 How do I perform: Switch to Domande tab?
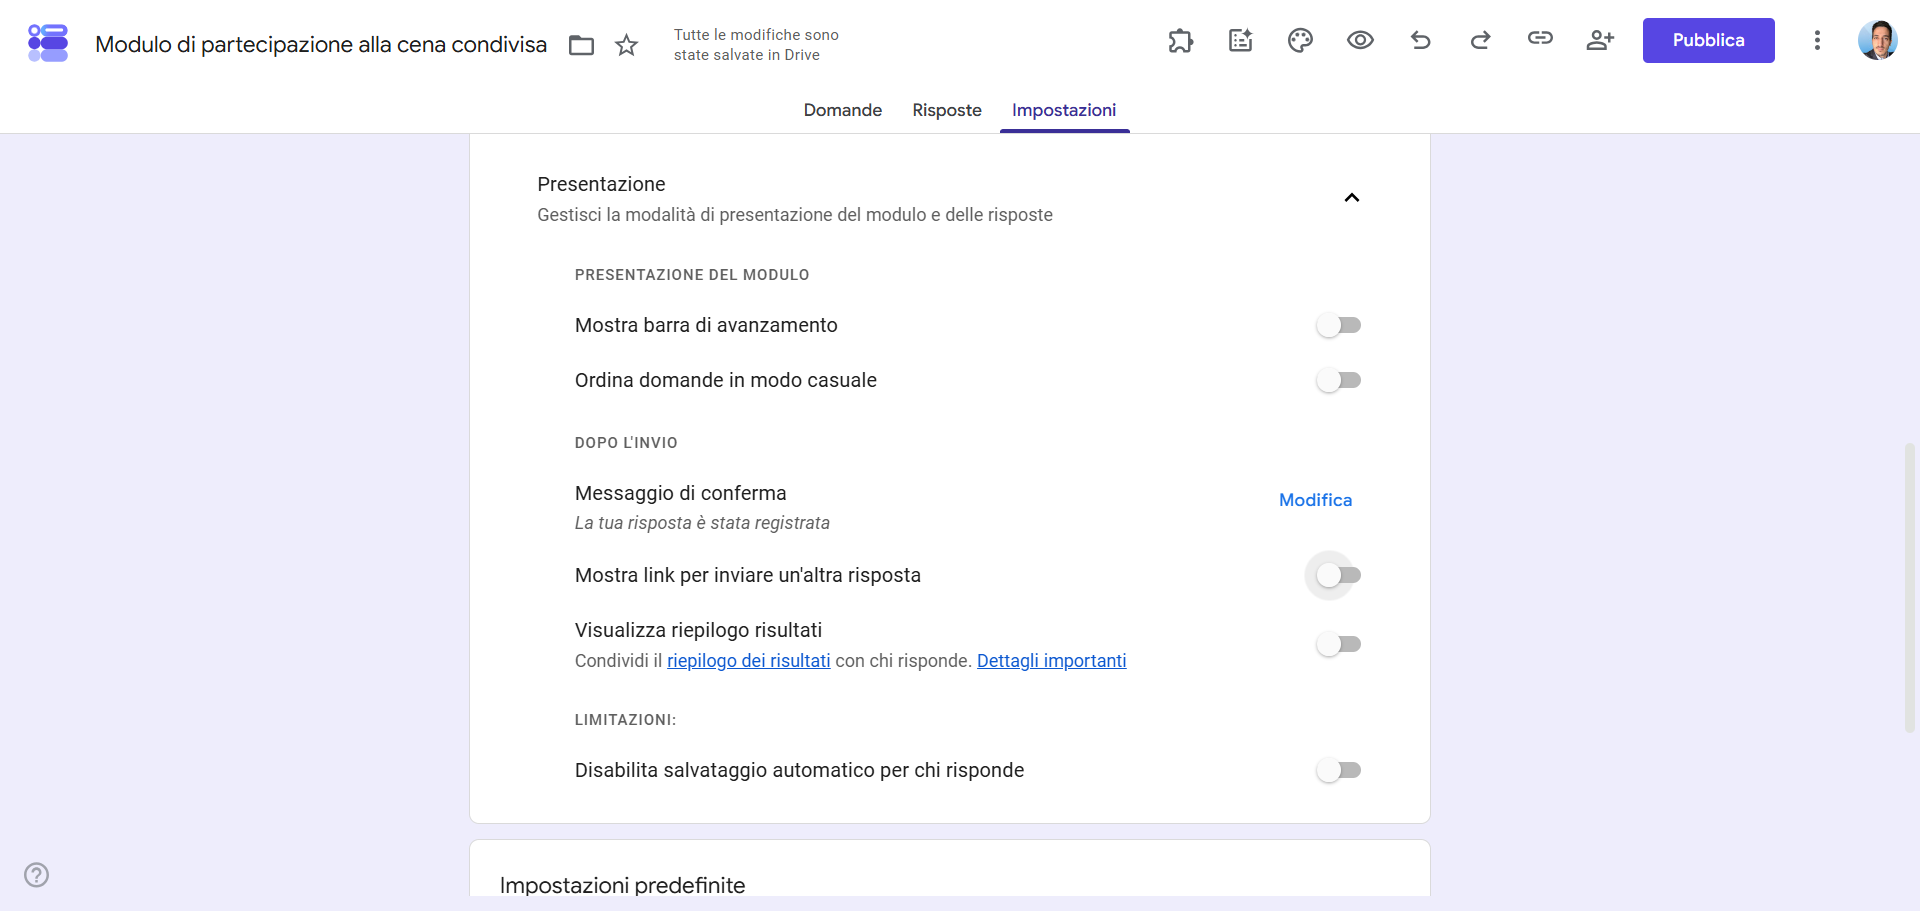(843, 110)
